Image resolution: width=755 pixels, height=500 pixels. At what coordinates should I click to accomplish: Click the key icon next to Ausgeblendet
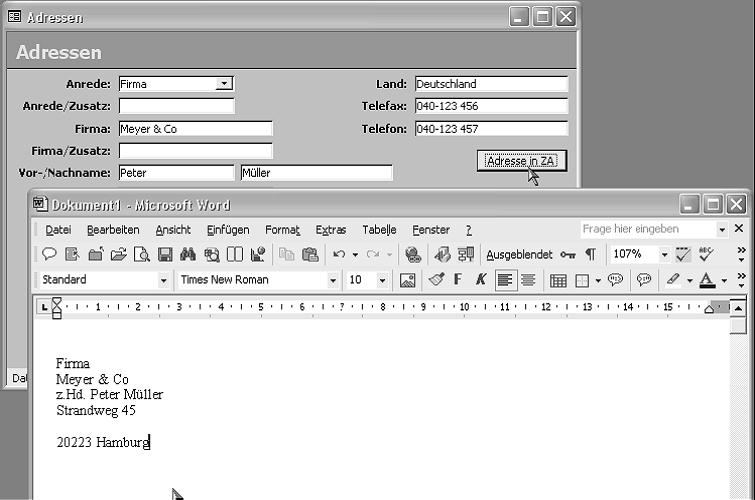[568, 254]
